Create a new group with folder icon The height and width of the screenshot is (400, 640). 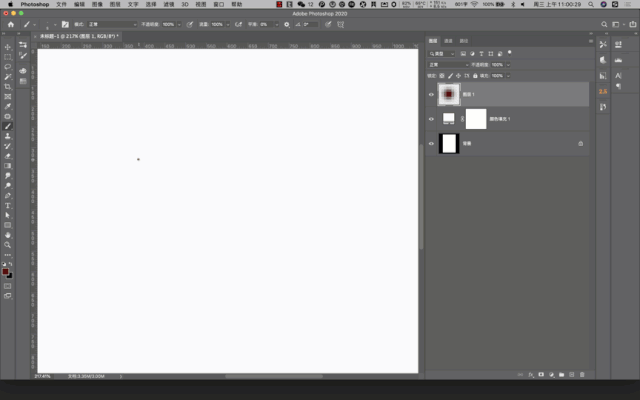(x=562, y=374)
